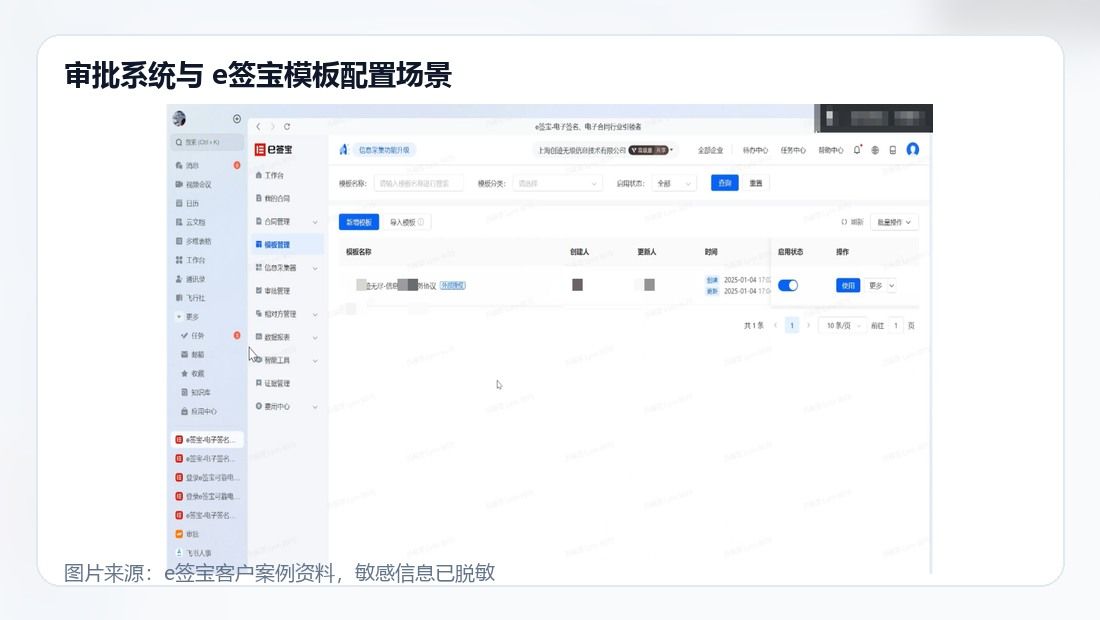The image size is (1100, 620).
Task: Select 证据管理 menu item
Action: [273, 384]
